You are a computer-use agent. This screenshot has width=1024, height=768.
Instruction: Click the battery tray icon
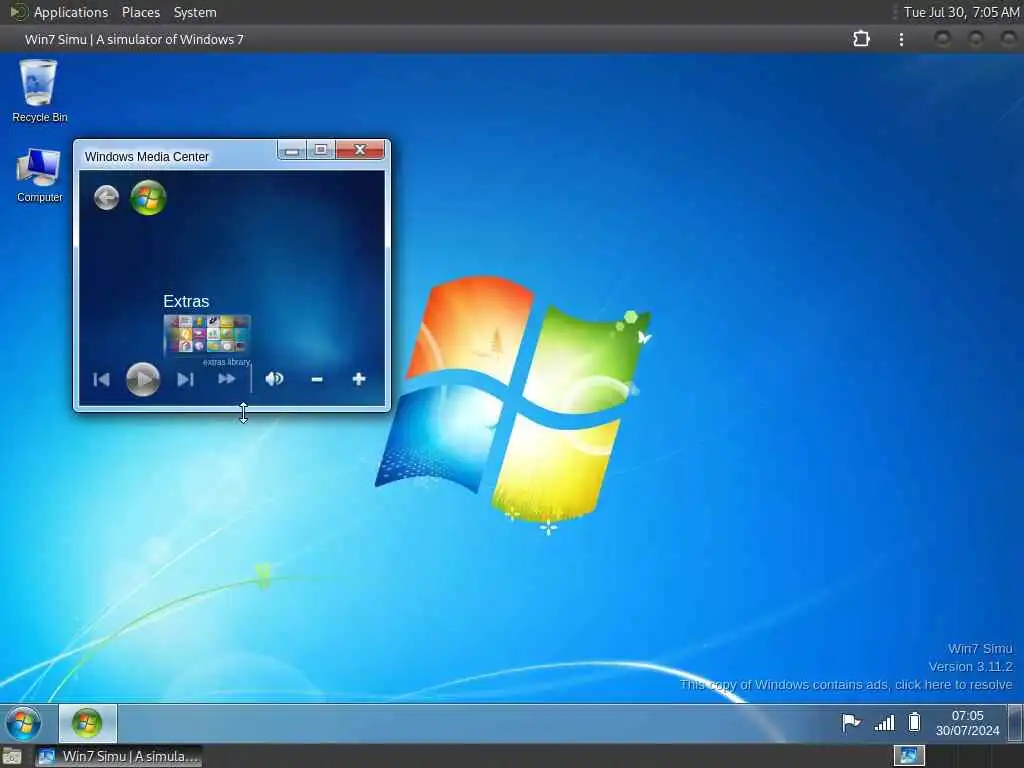(x=914, y=722)
